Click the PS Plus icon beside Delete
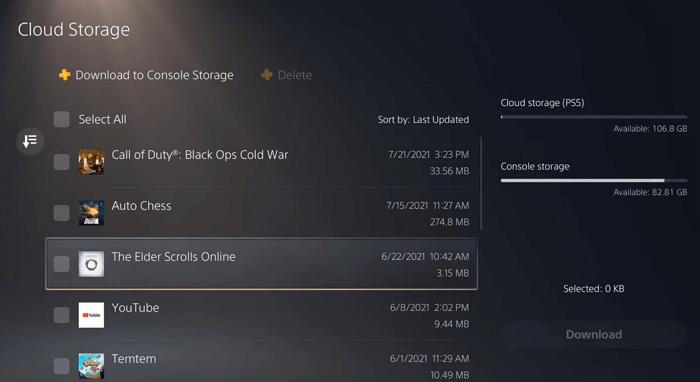 point(267,75)
